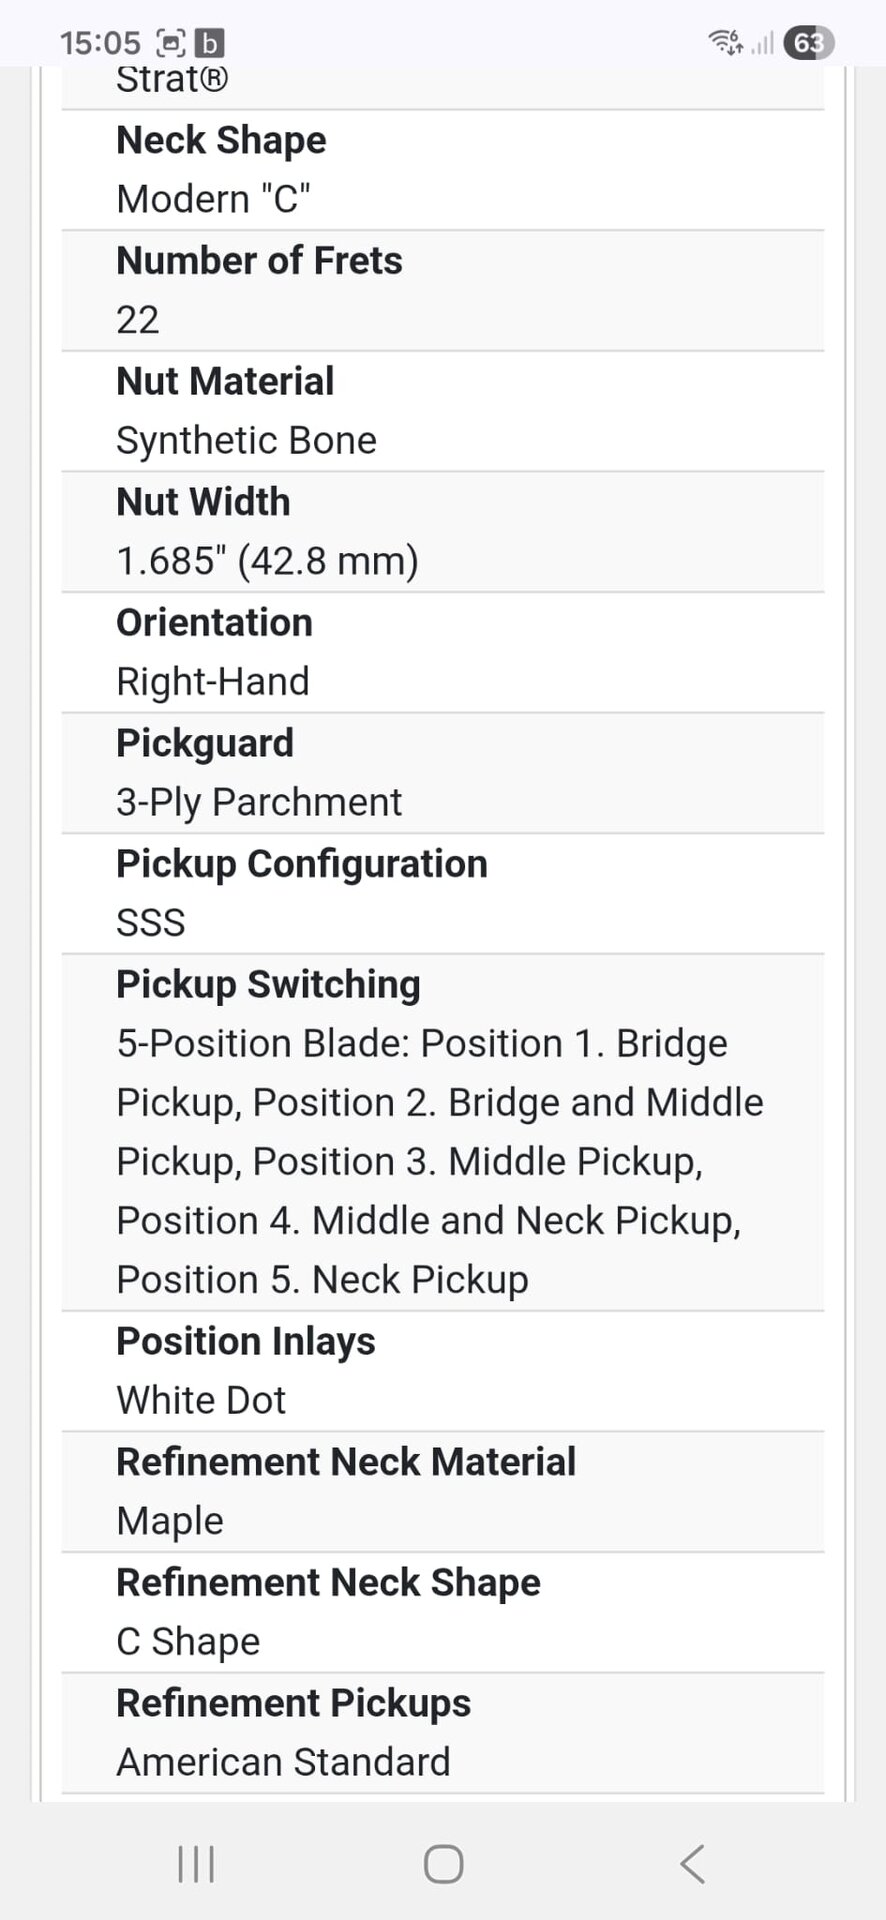Open the recent apps overview button

[x=196, y=1864]
